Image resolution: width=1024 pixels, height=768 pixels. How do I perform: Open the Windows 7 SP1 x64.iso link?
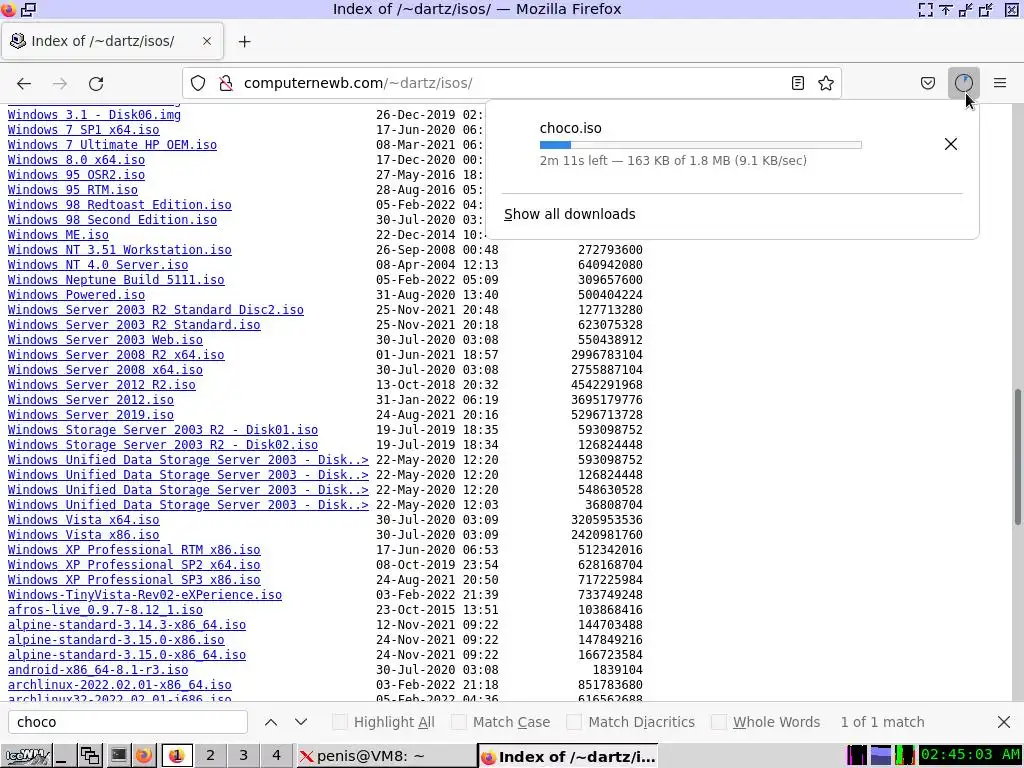click(83, 129)
